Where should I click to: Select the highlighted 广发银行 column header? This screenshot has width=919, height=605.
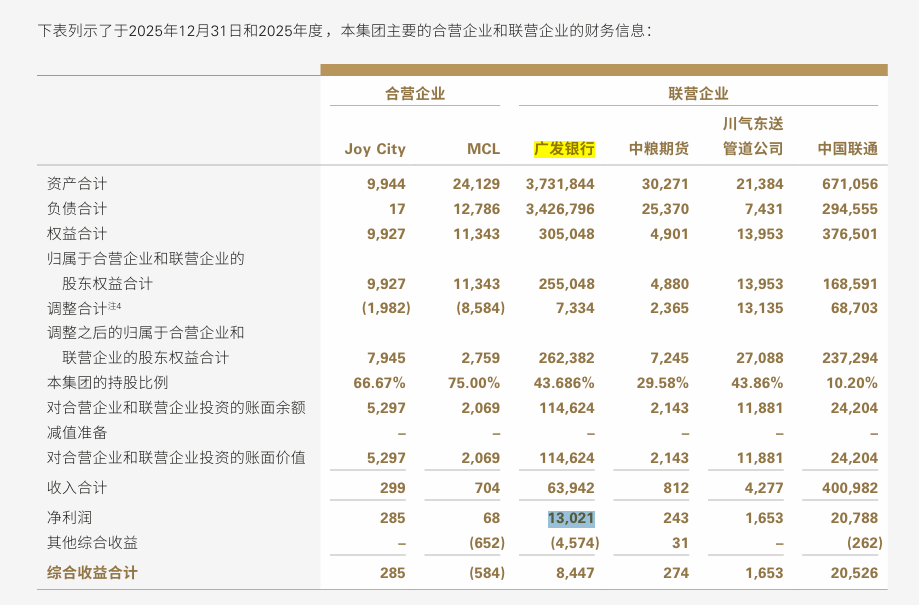click(565, 148)
